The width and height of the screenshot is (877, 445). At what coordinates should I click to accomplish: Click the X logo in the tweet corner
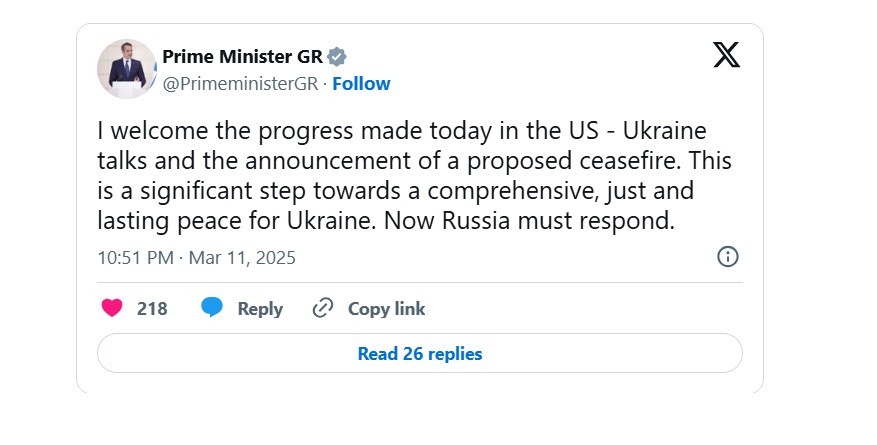[x=727, y=54]
